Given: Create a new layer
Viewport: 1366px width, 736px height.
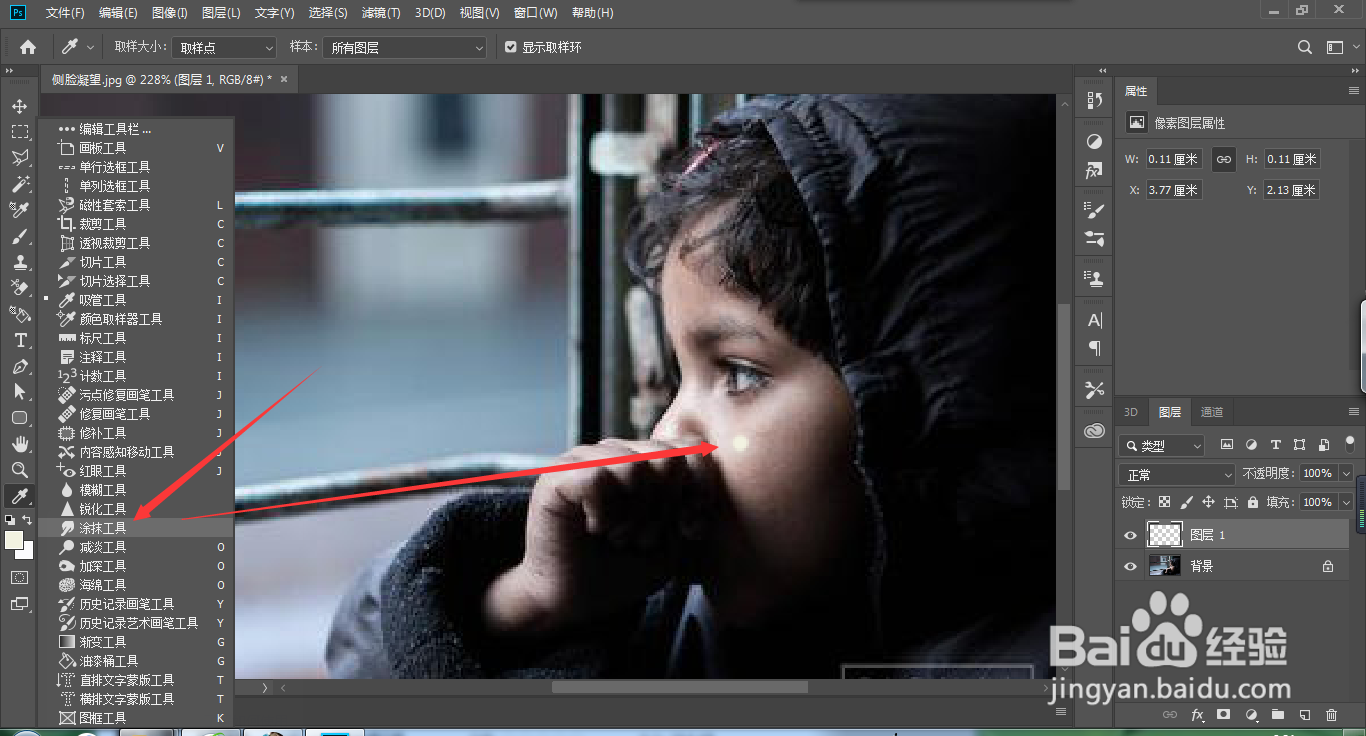Looking at the screenshot, I should pyautogui.click(x=1304, y=715).
